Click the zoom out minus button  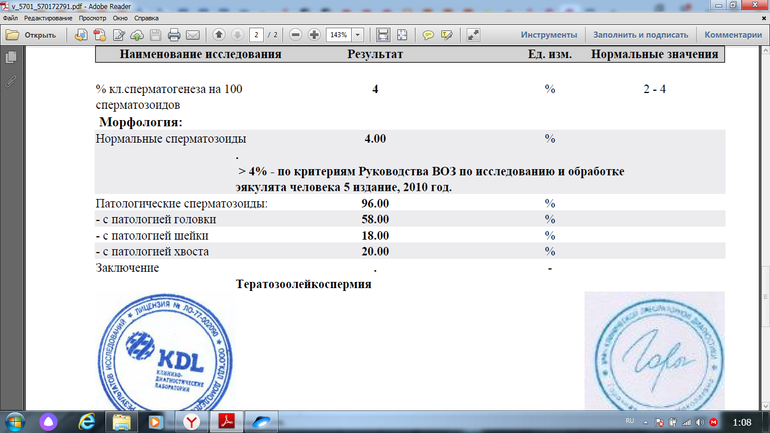tap(294, 35)
